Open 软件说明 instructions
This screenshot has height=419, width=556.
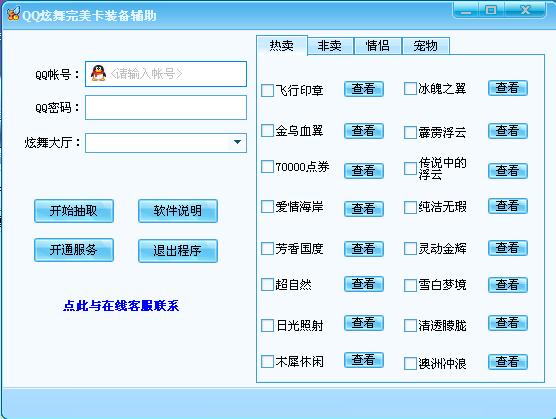(x=178, y=211)
